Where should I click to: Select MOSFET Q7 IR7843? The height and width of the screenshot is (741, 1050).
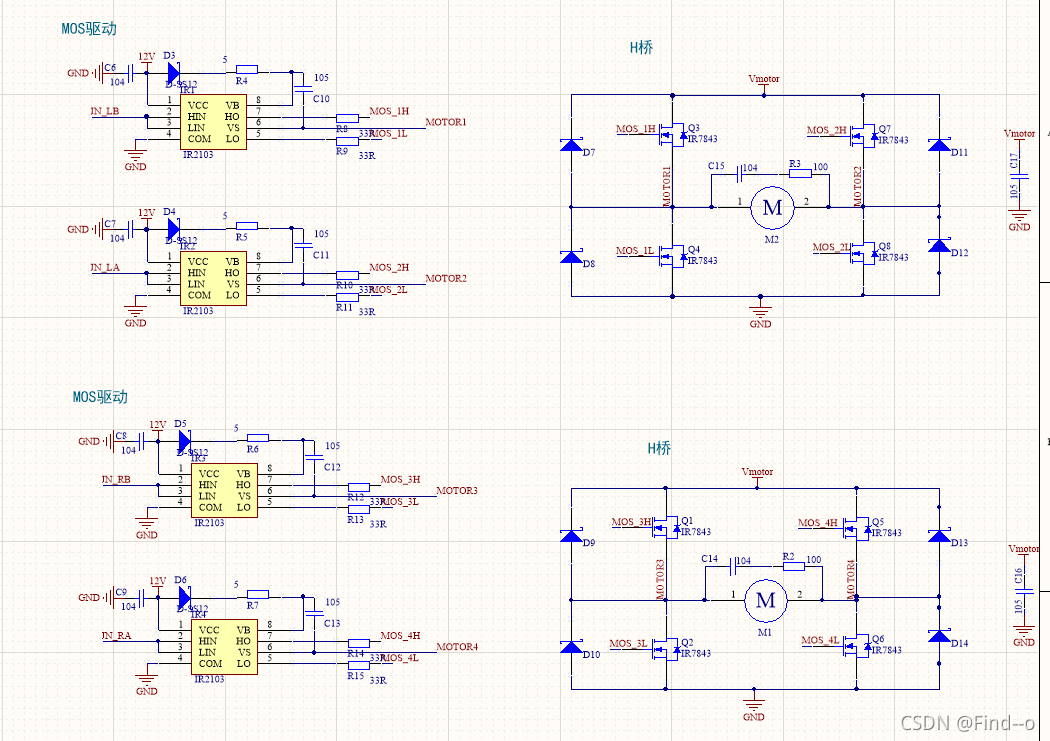point(863,136)
